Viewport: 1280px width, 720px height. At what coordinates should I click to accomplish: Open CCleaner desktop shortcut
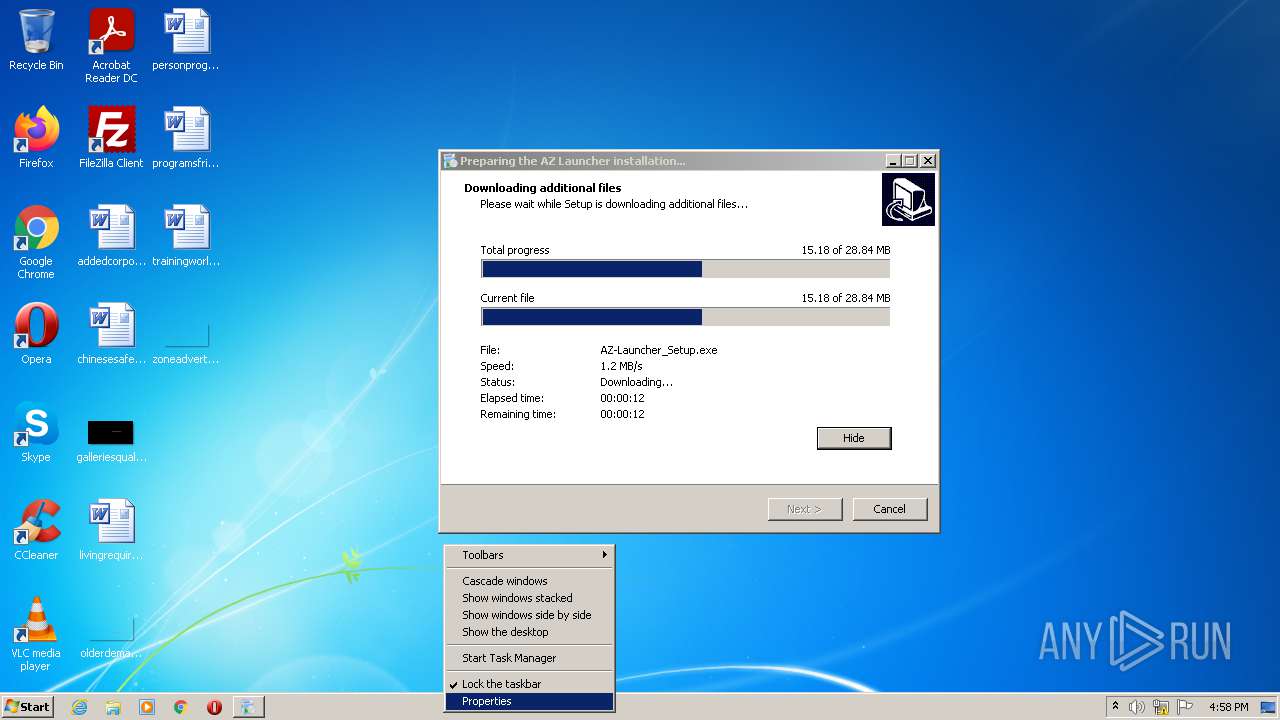click(x=36, y=530)
